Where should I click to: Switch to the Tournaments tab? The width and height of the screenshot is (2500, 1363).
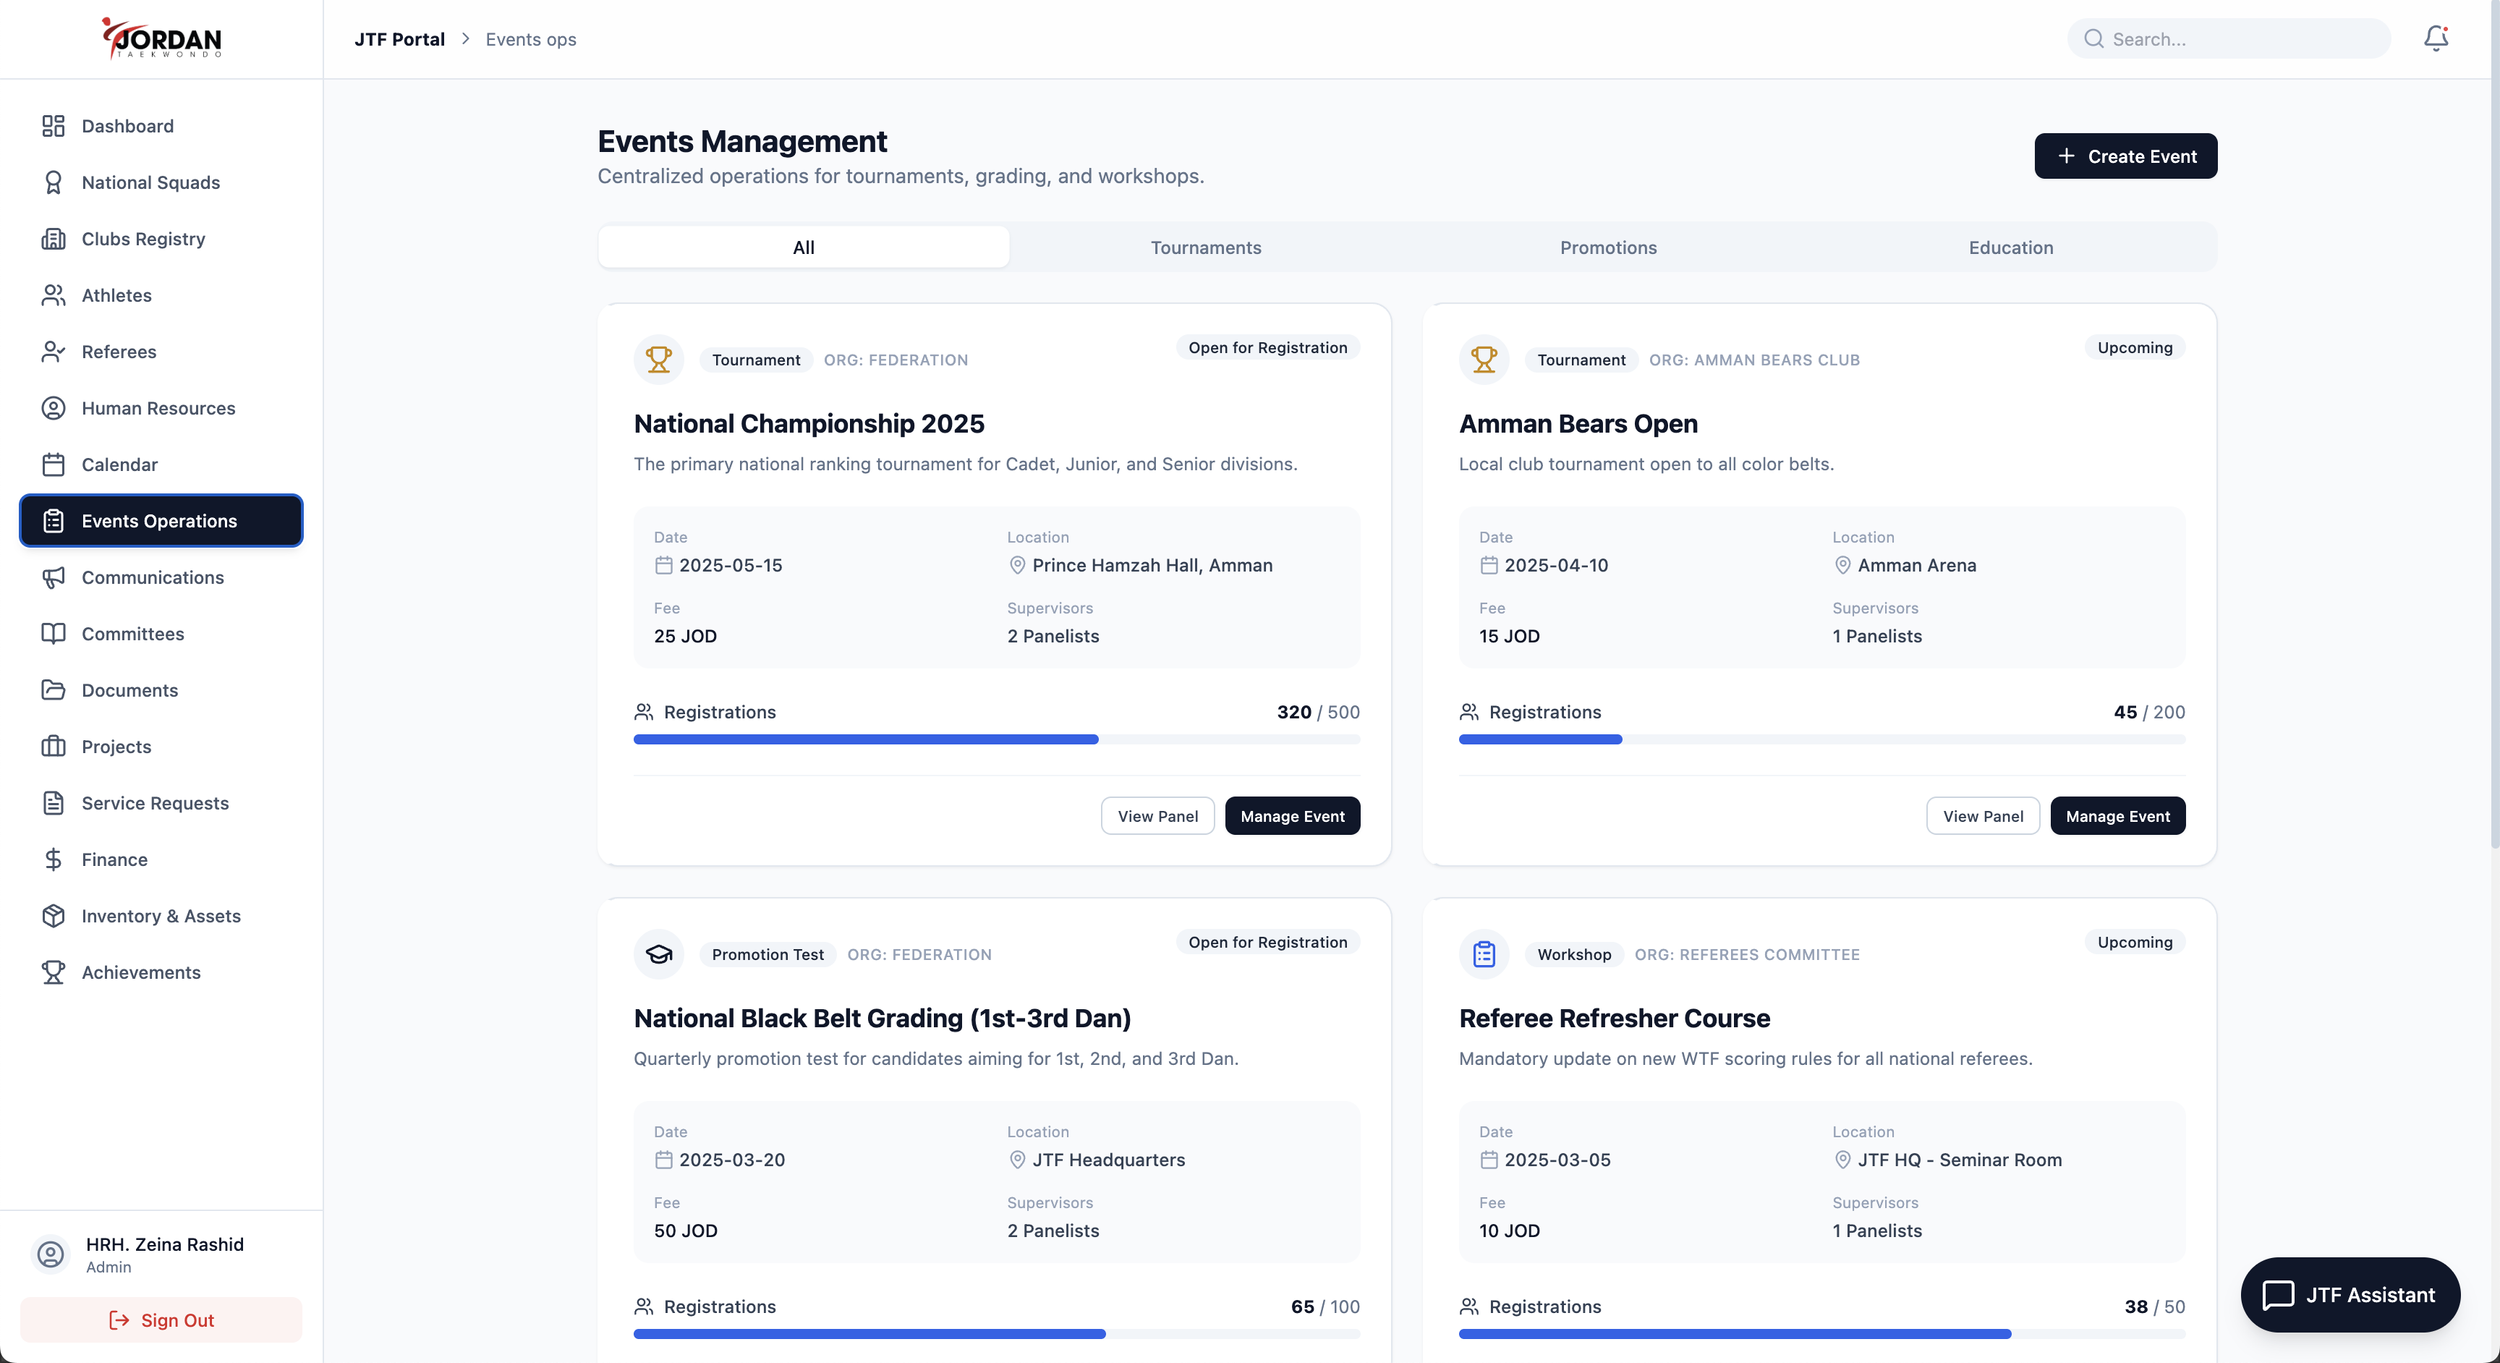coord(1205,247)
